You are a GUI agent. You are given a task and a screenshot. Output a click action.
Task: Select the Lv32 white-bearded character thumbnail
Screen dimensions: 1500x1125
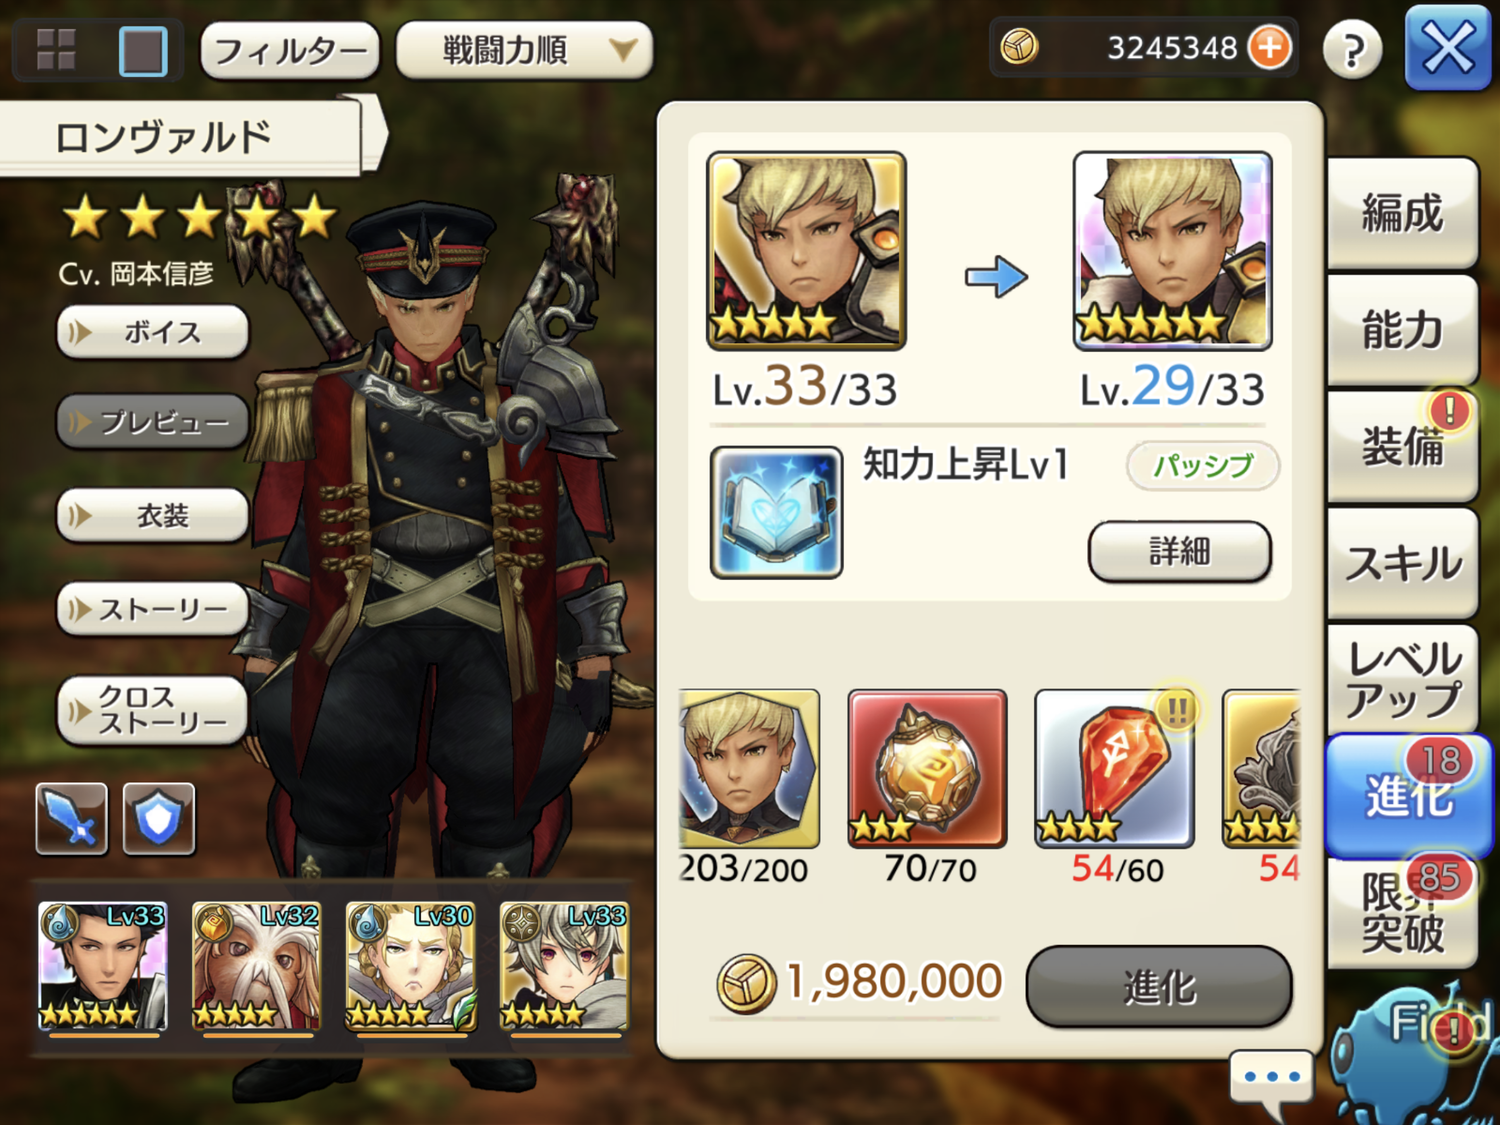point(256,966)
